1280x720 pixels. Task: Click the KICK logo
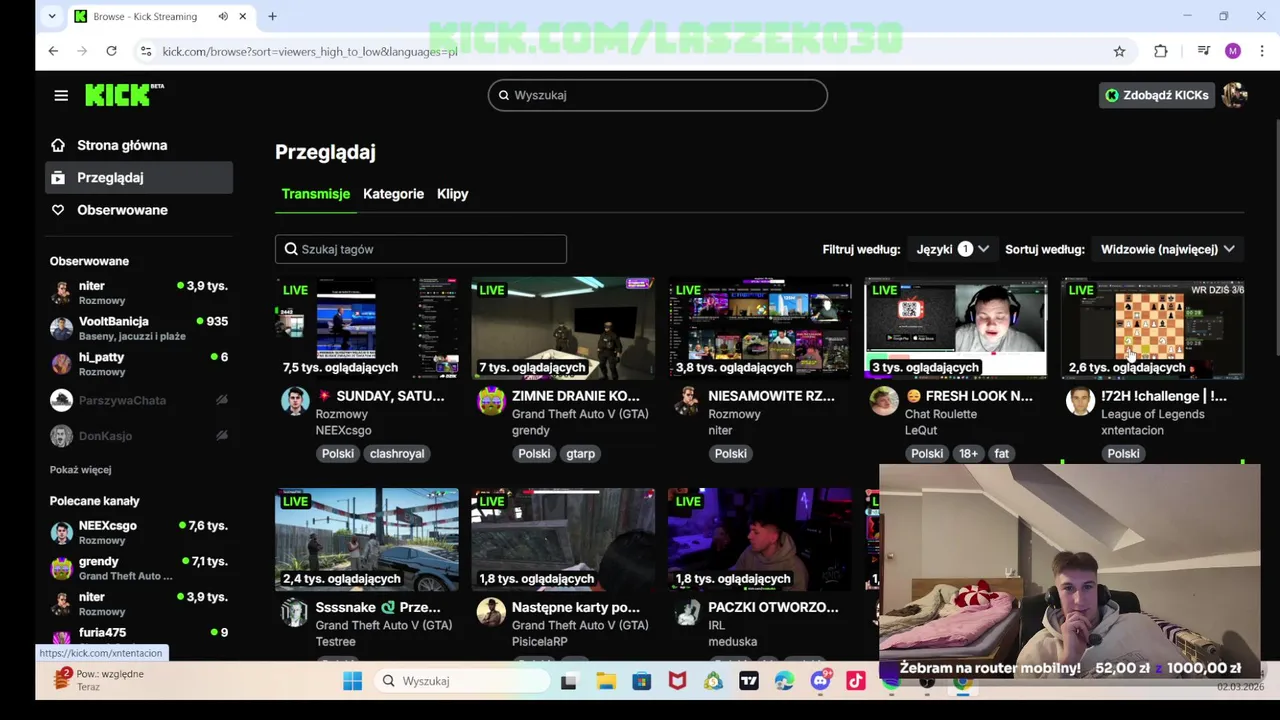click(124, 94)
